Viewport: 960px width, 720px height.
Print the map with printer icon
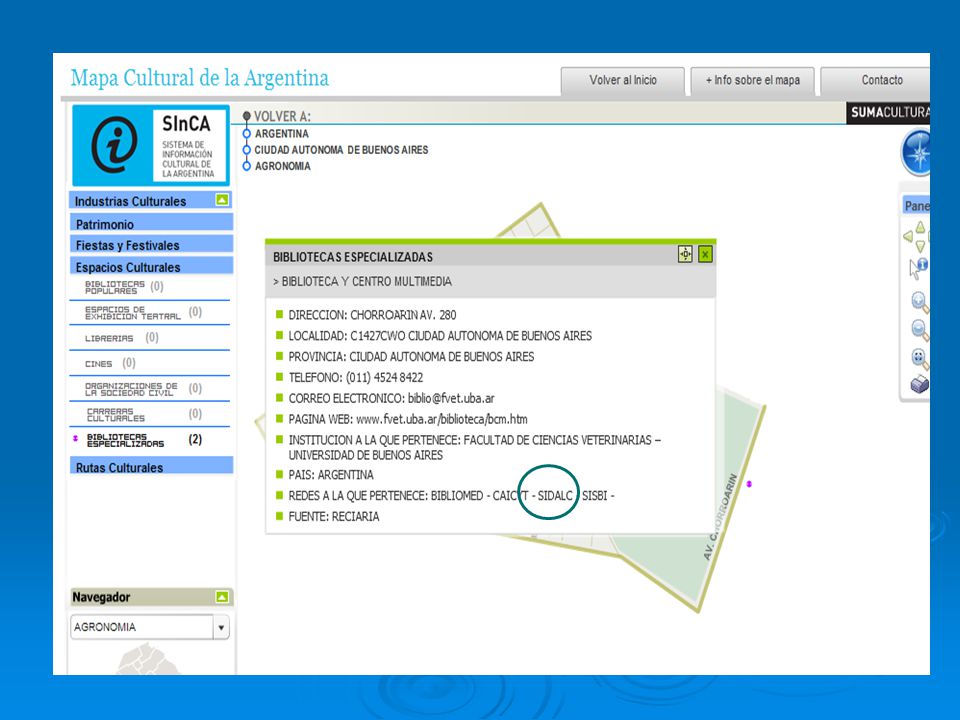(920, 384)
